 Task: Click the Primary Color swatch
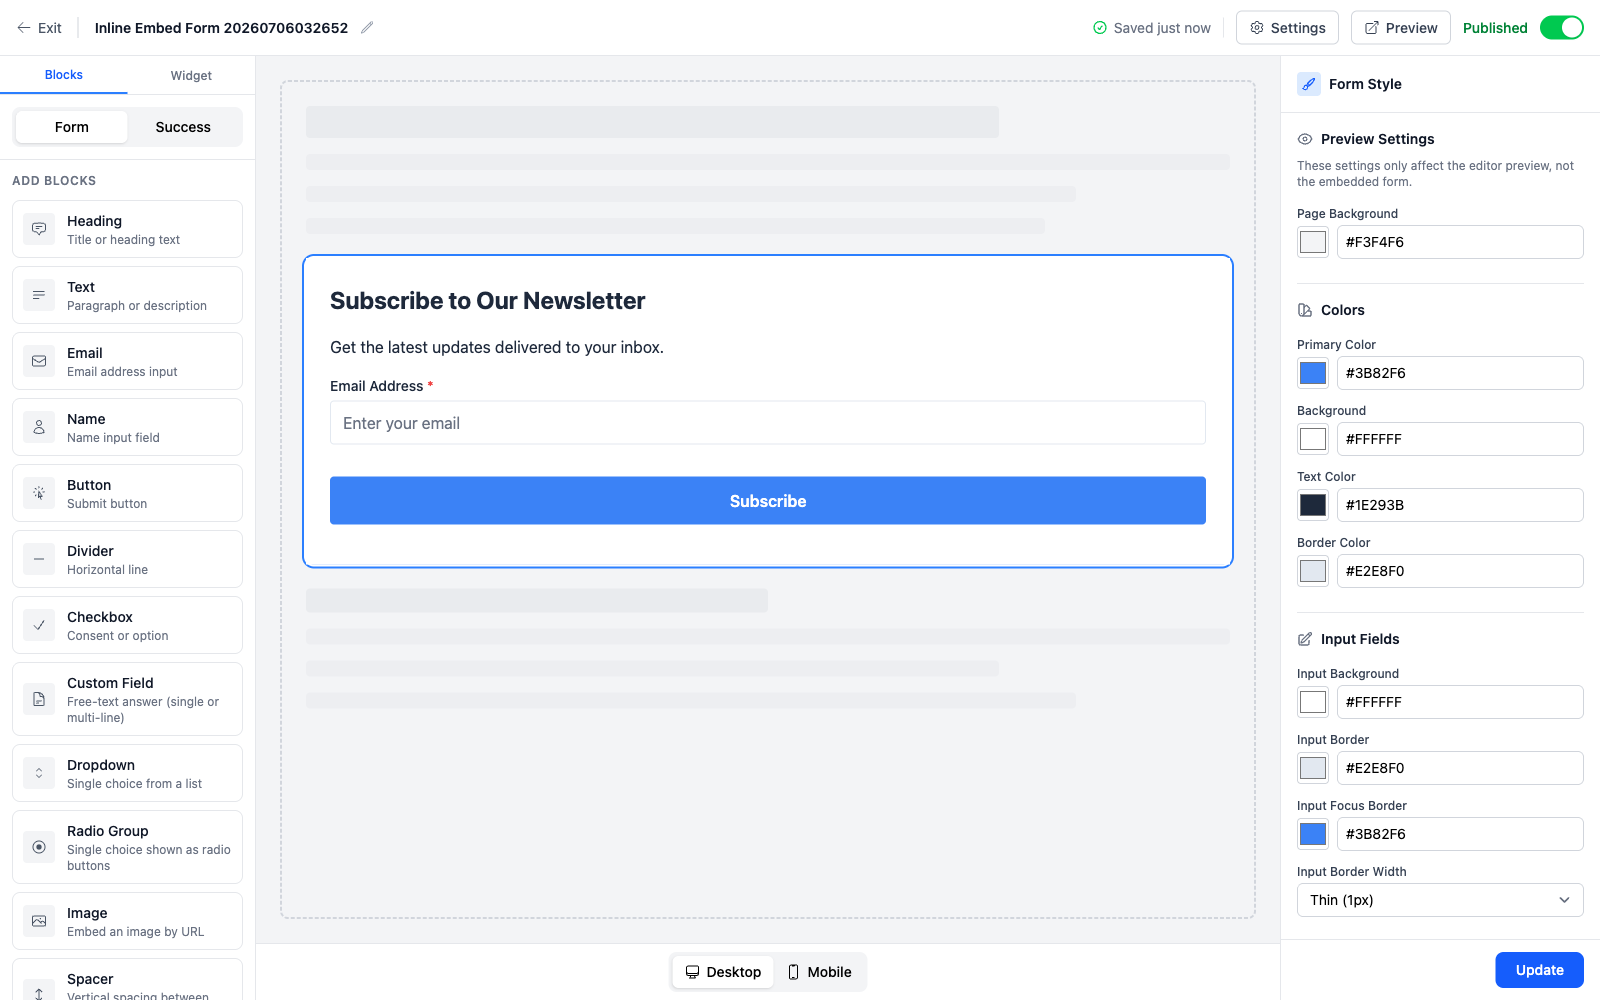pos(1313,373)
